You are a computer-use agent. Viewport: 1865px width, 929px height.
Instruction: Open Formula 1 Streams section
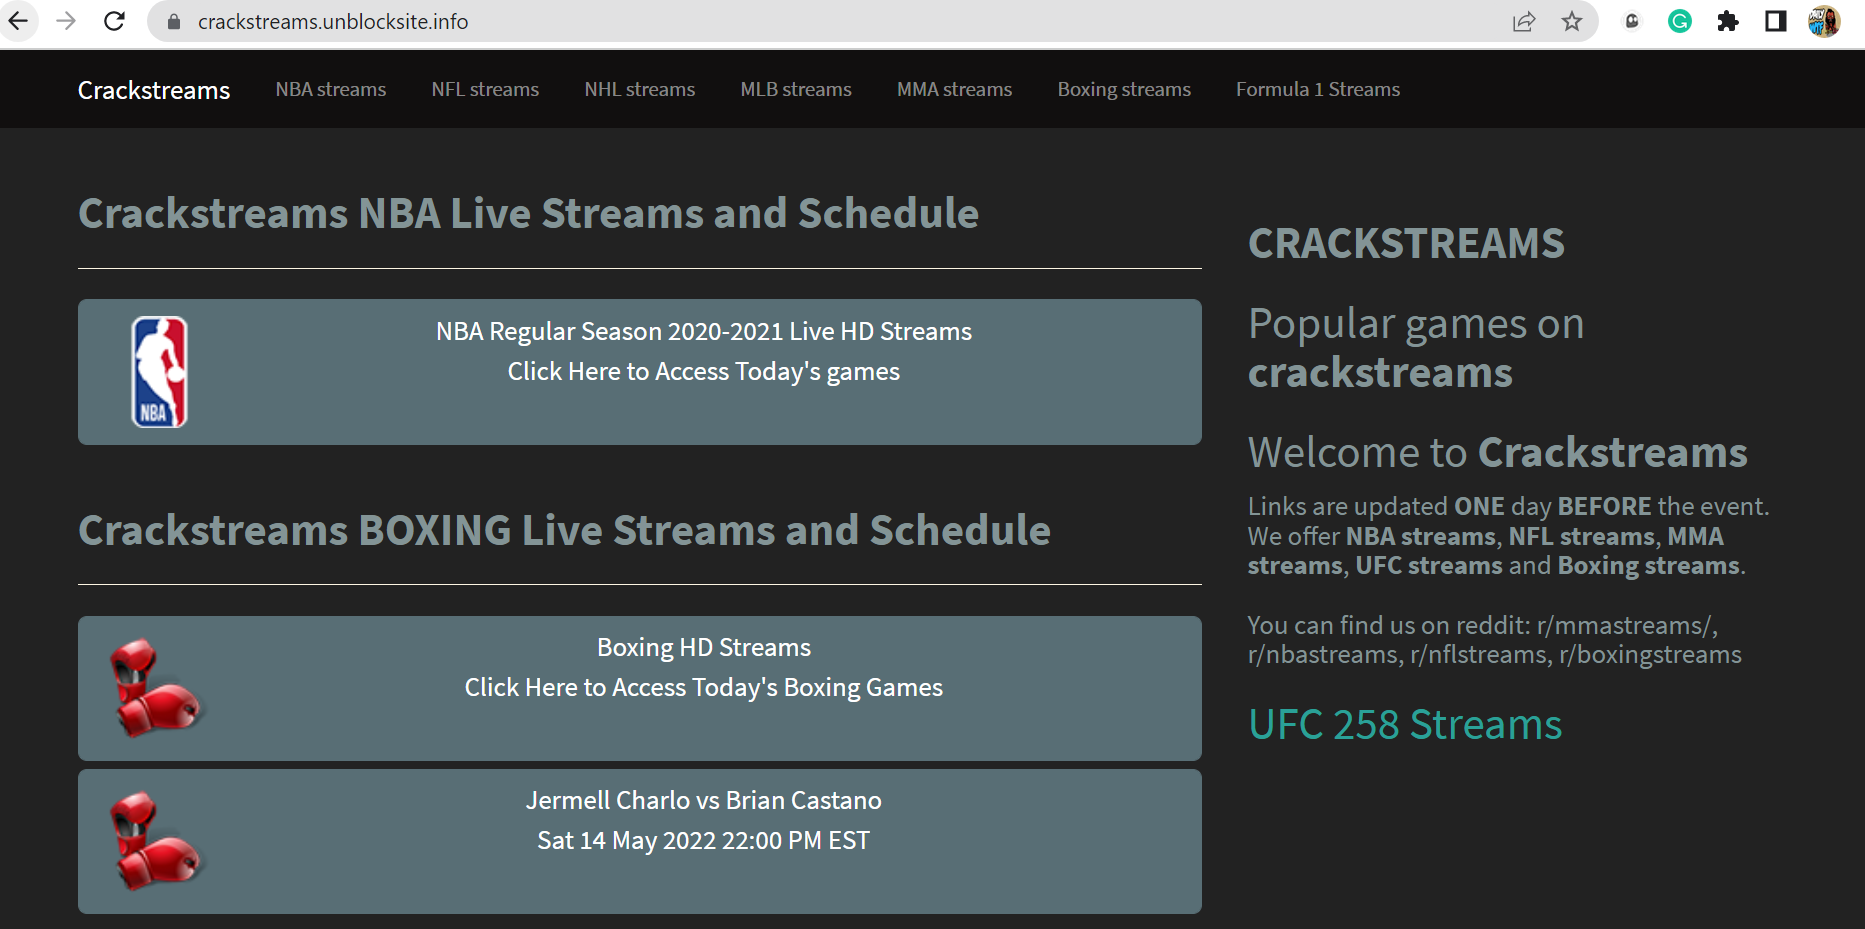[1317, 89]
